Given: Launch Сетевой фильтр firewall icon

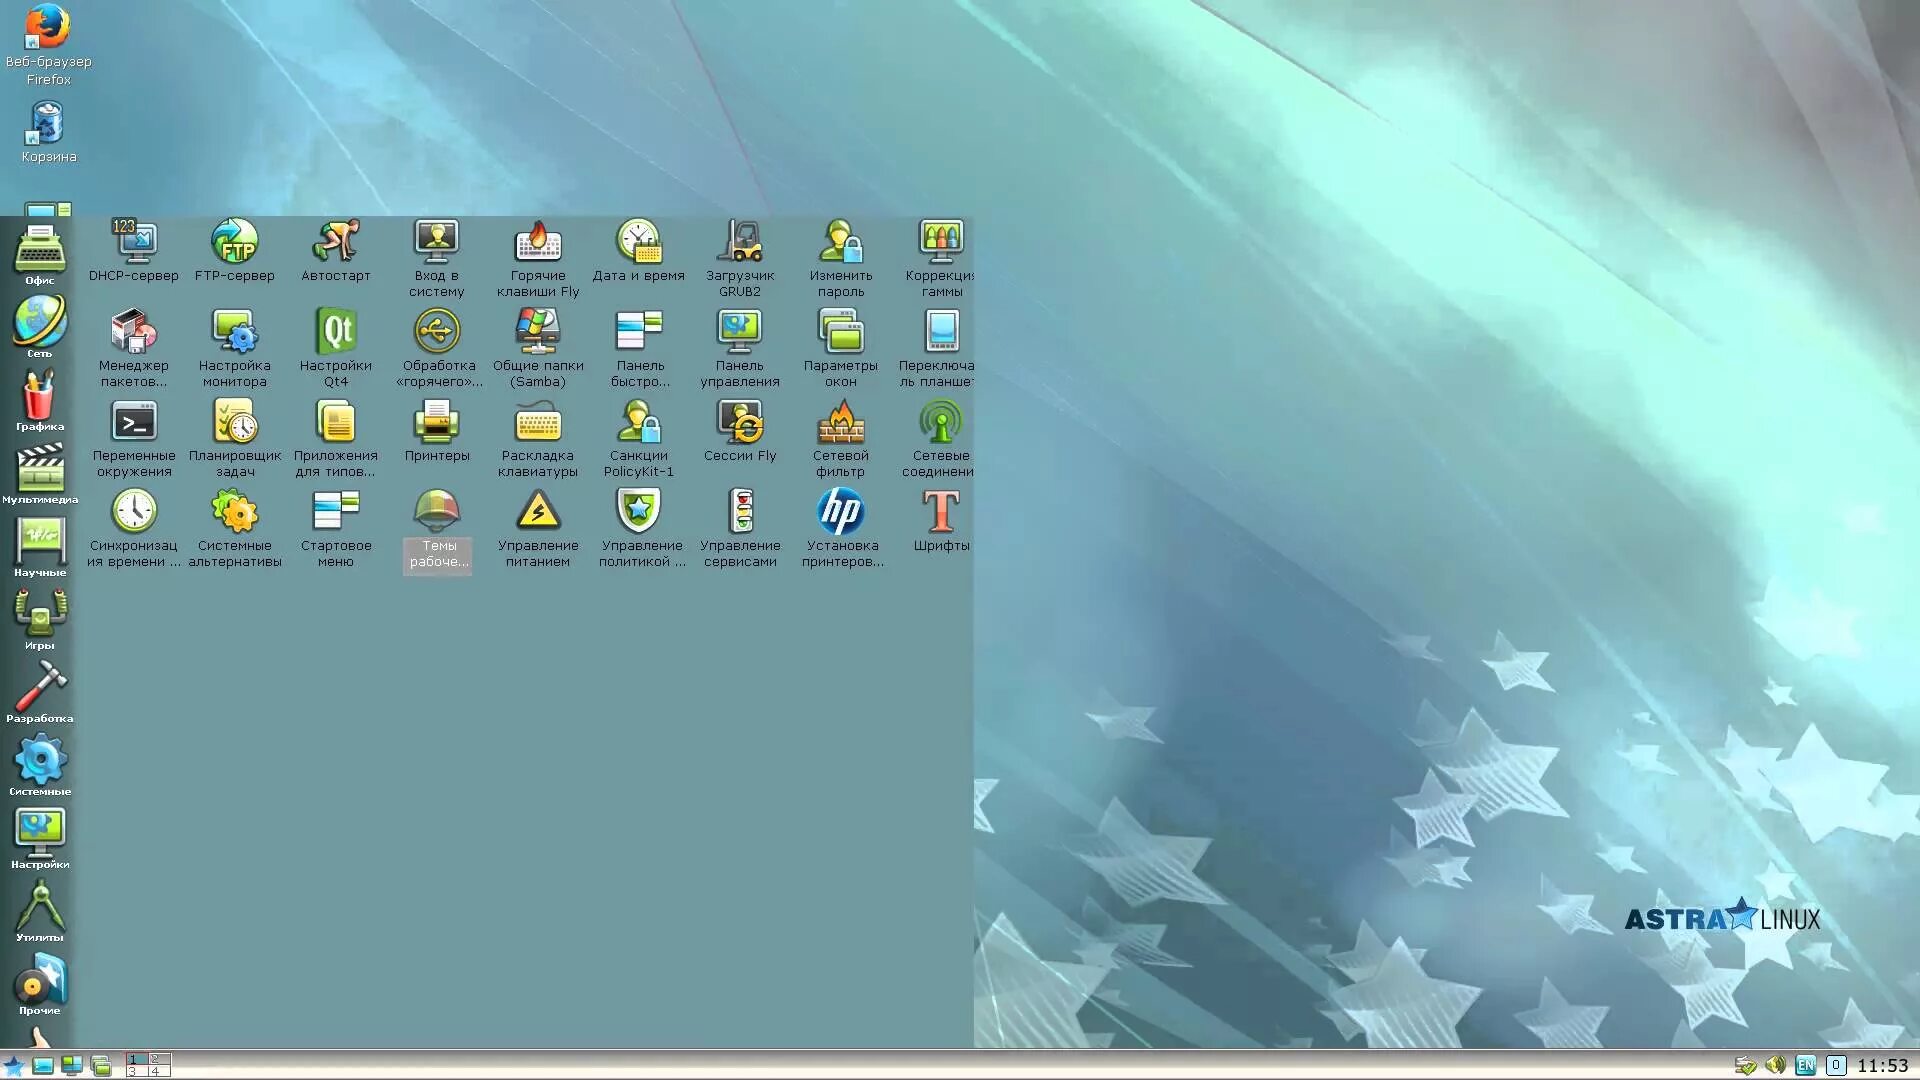Looking at the screenshot, I should tap(841, 423).
